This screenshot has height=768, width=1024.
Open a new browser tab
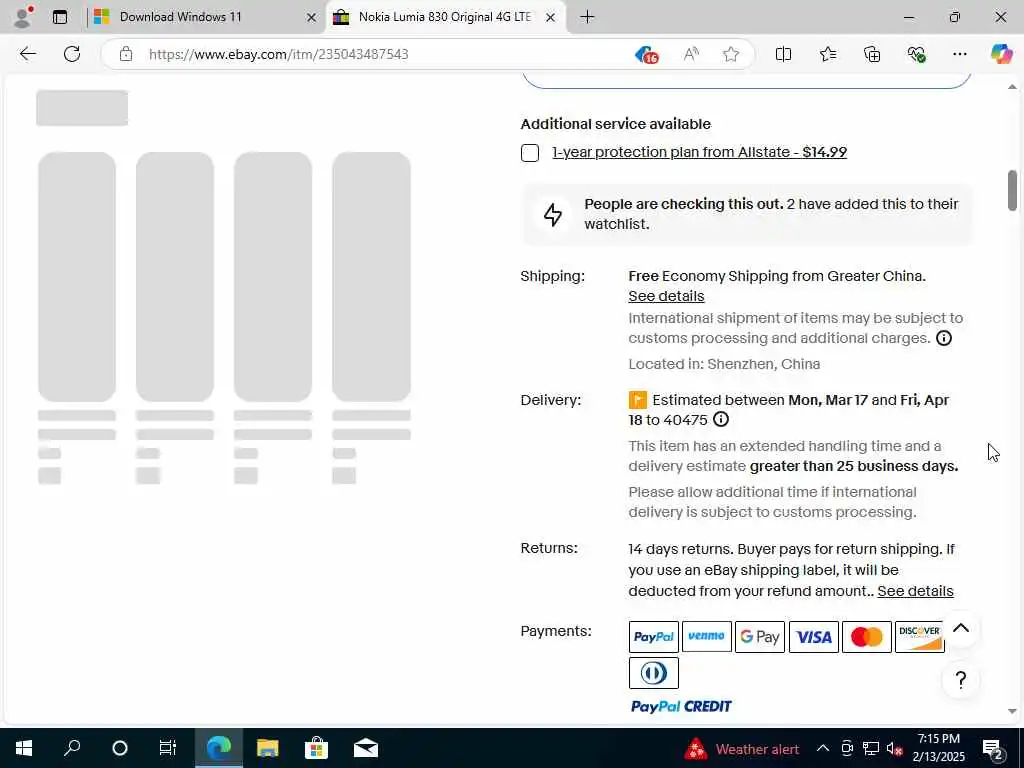(x=587, y=17)
